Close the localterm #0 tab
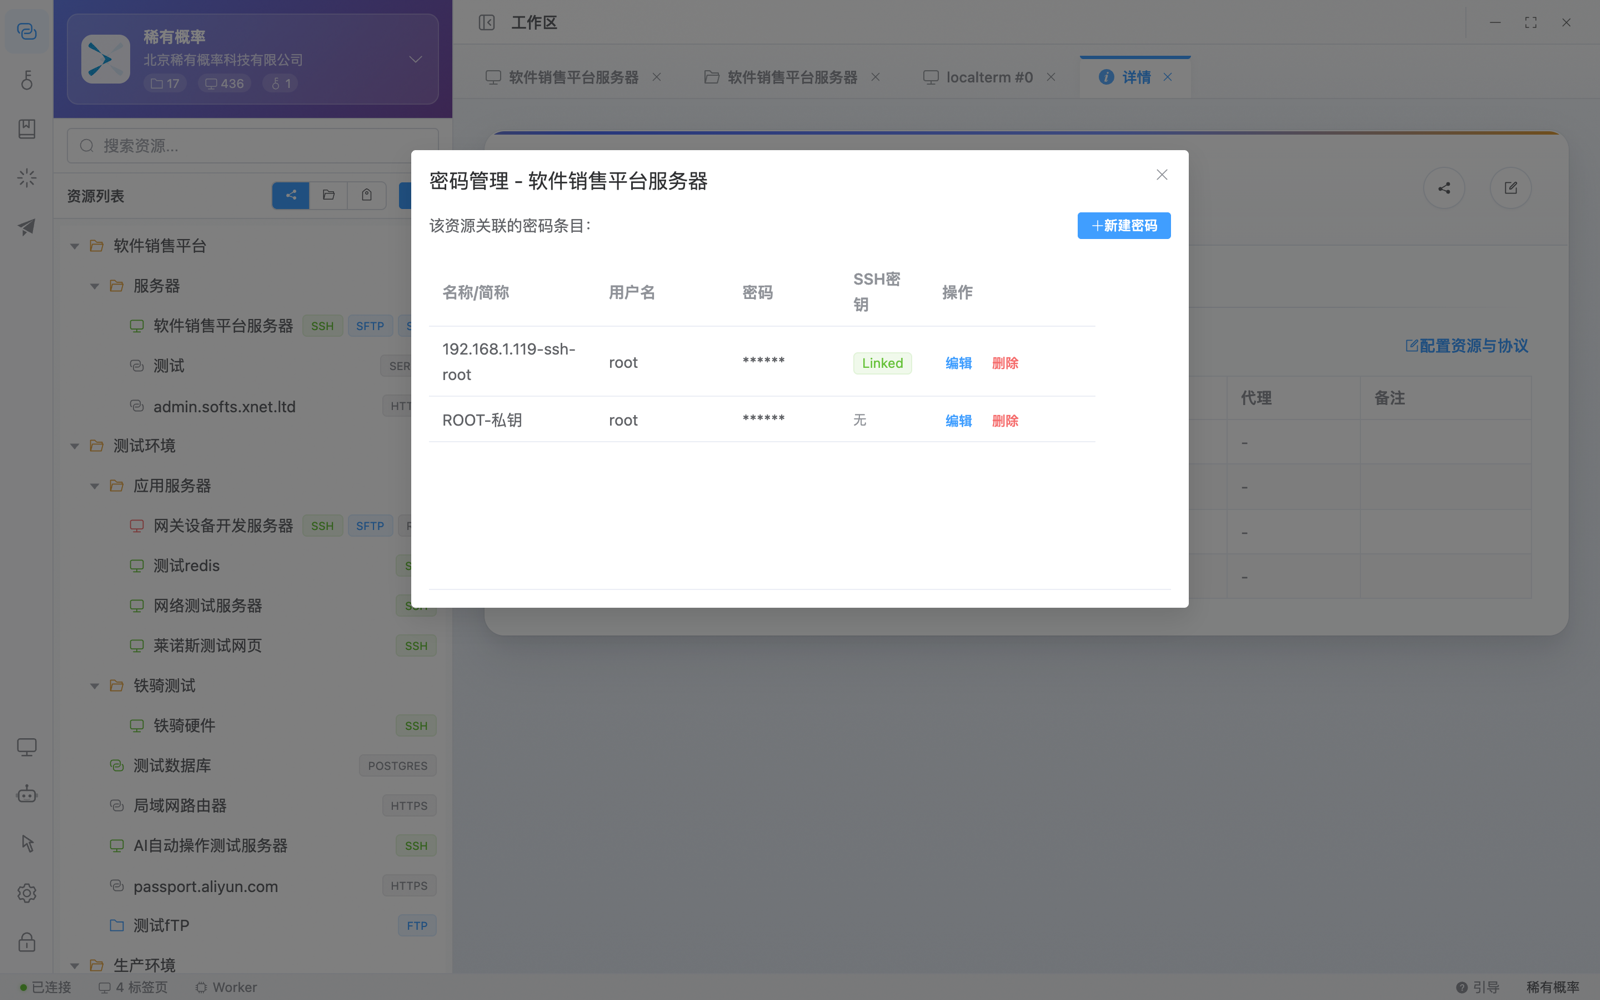 pyautogui.click(x=1051, y=77)
